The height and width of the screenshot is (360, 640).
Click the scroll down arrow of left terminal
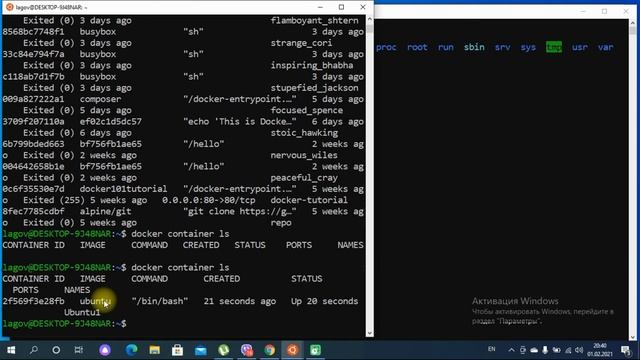tap(369, 333)
